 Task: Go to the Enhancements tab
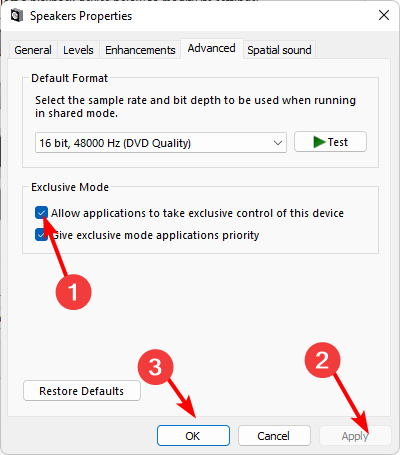[x=140, y=50]
